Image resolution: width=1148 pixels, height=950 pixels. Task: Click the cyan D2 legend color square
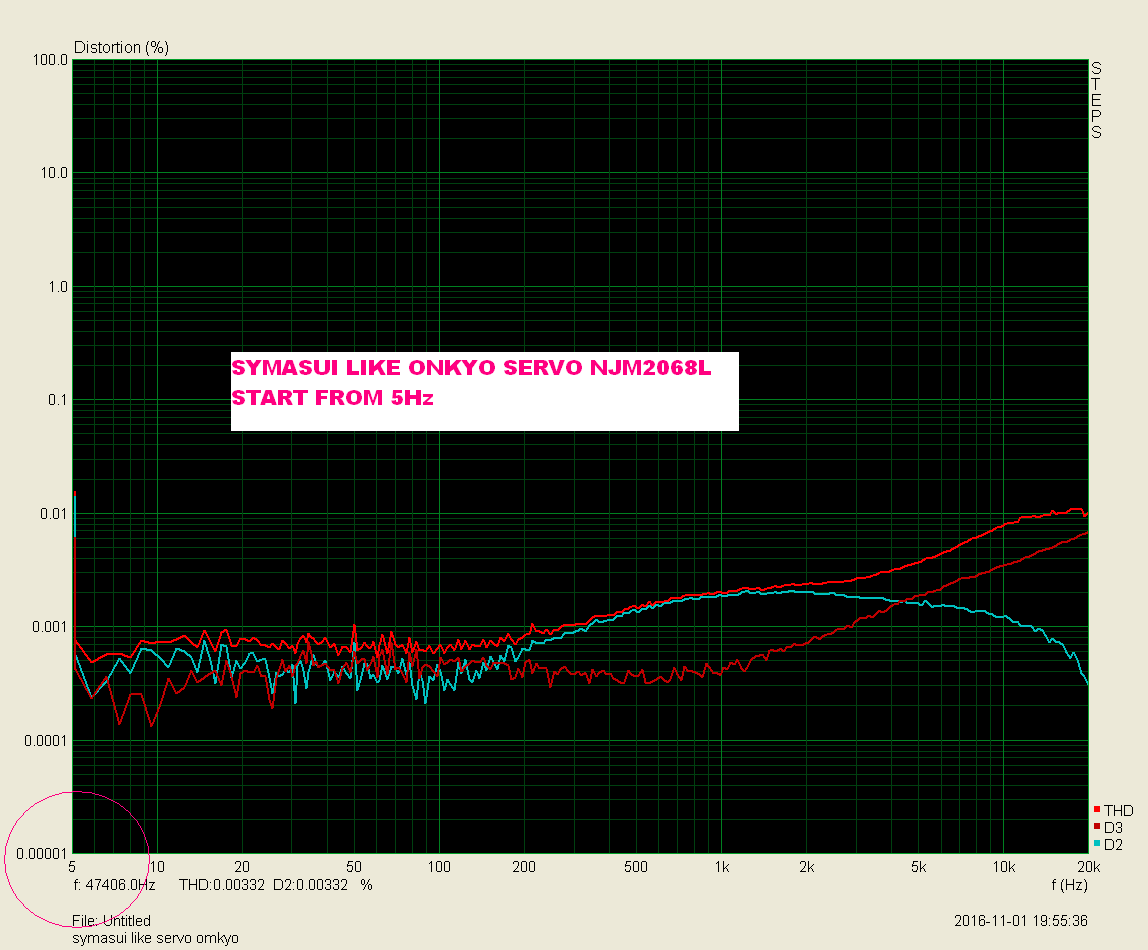click(x=1097, y=843)
